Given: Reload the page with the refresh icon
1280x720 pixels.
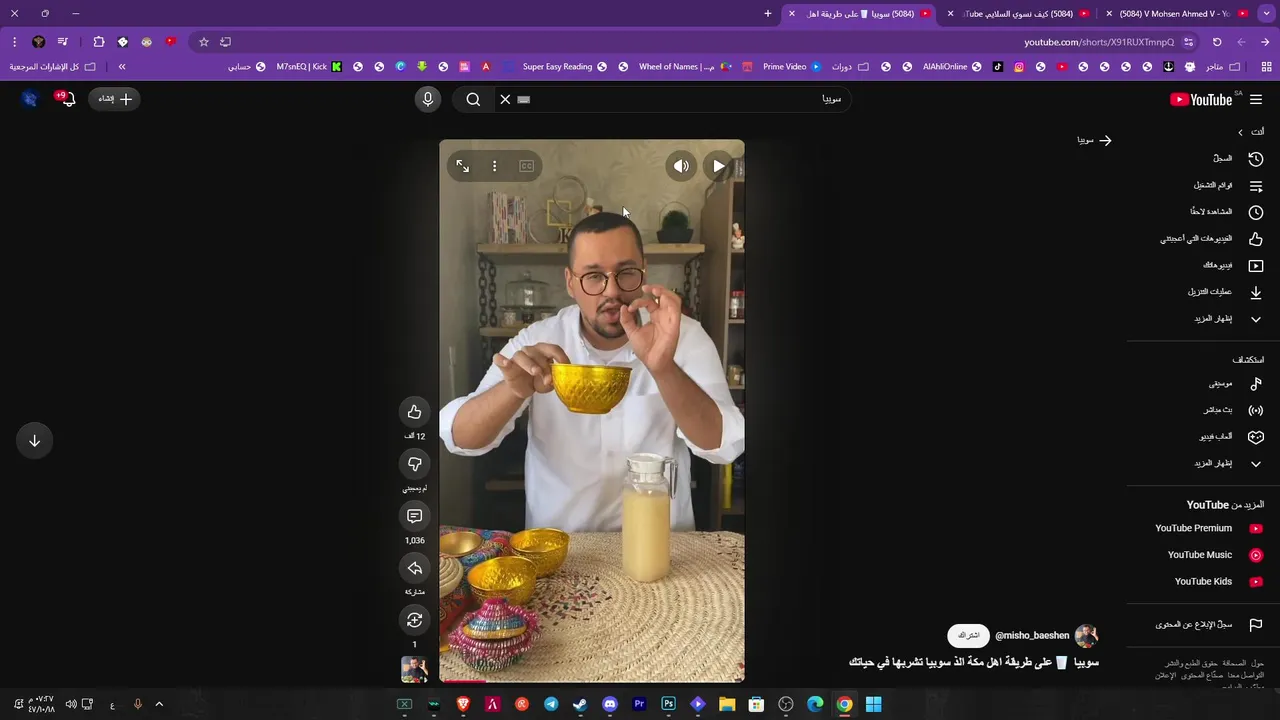Looking at the screenshot, I should (x=1217, y=42).
